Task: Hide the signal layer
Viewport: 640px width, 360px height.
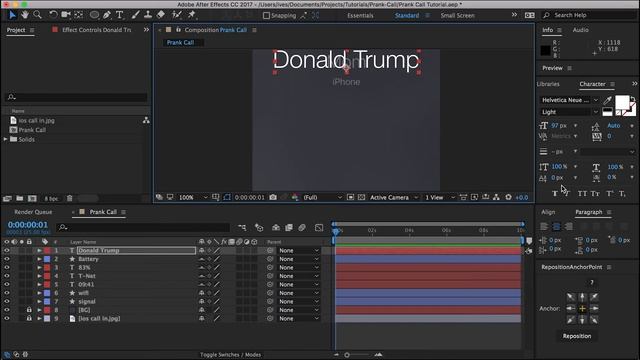Action: pos(7,302)
